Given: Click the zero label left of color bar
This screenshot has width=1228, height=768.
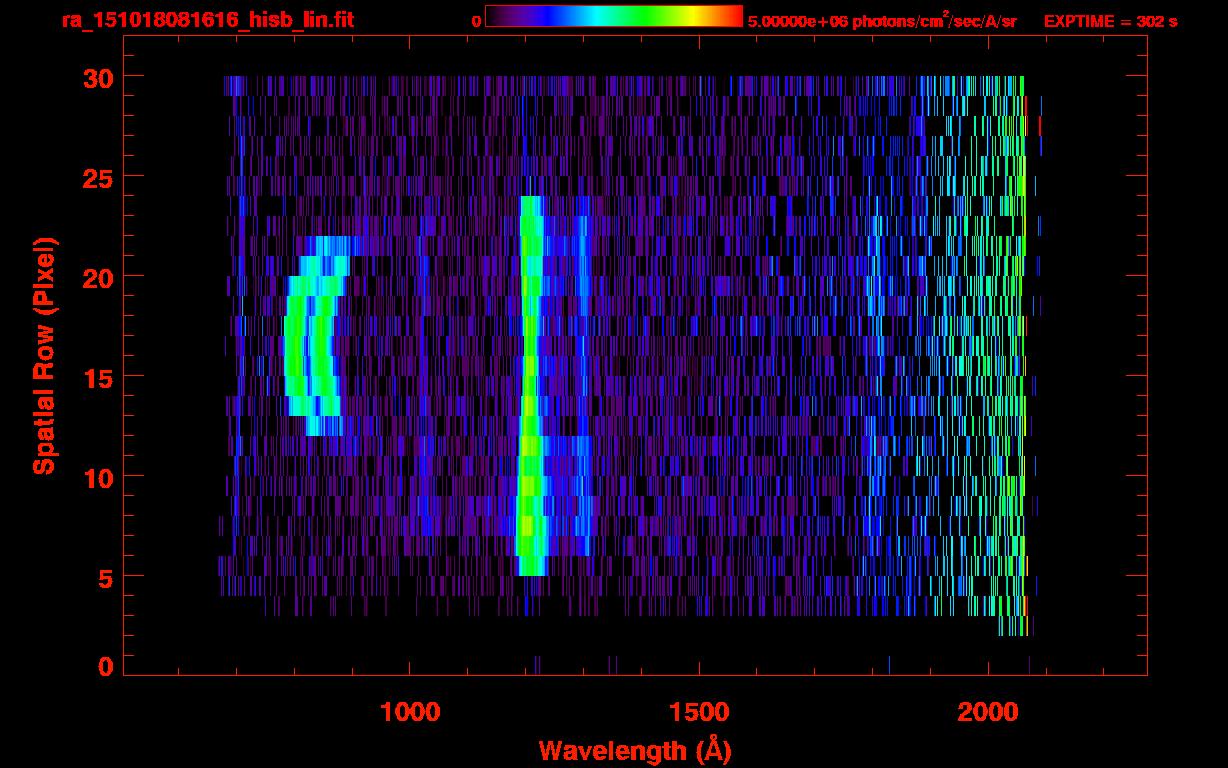Looking at the screenshot, I should click(x=476, y=21).
